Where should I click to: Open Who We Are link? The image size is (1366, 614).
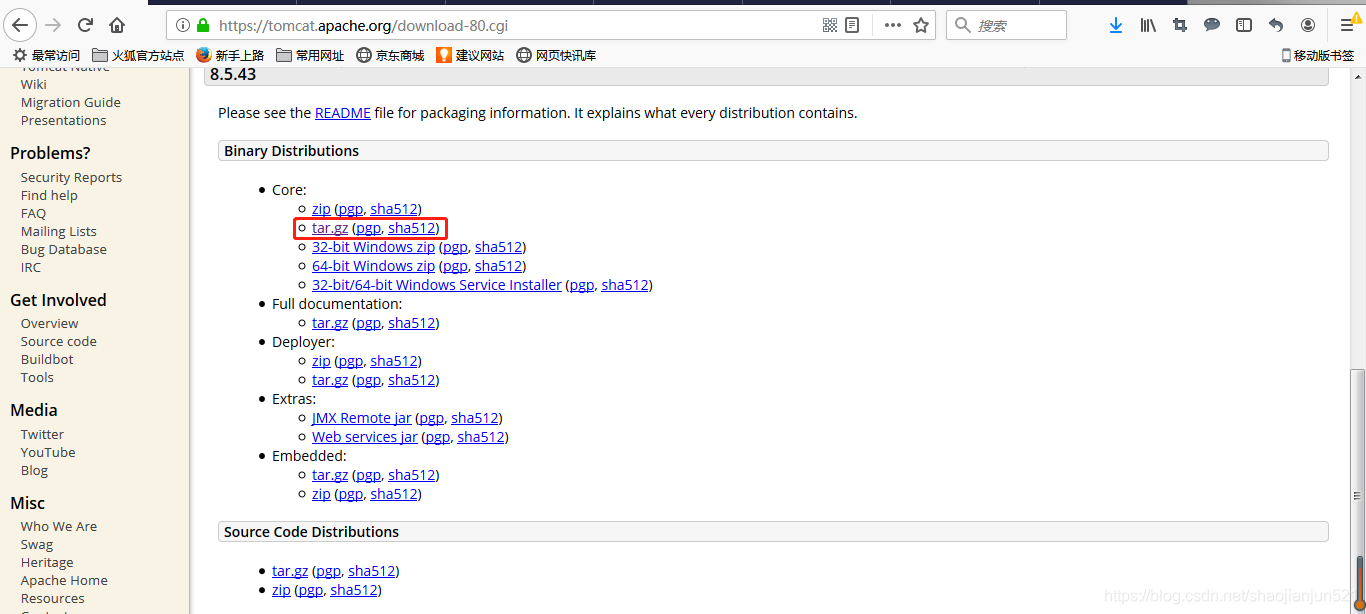[x=59, y=526]
